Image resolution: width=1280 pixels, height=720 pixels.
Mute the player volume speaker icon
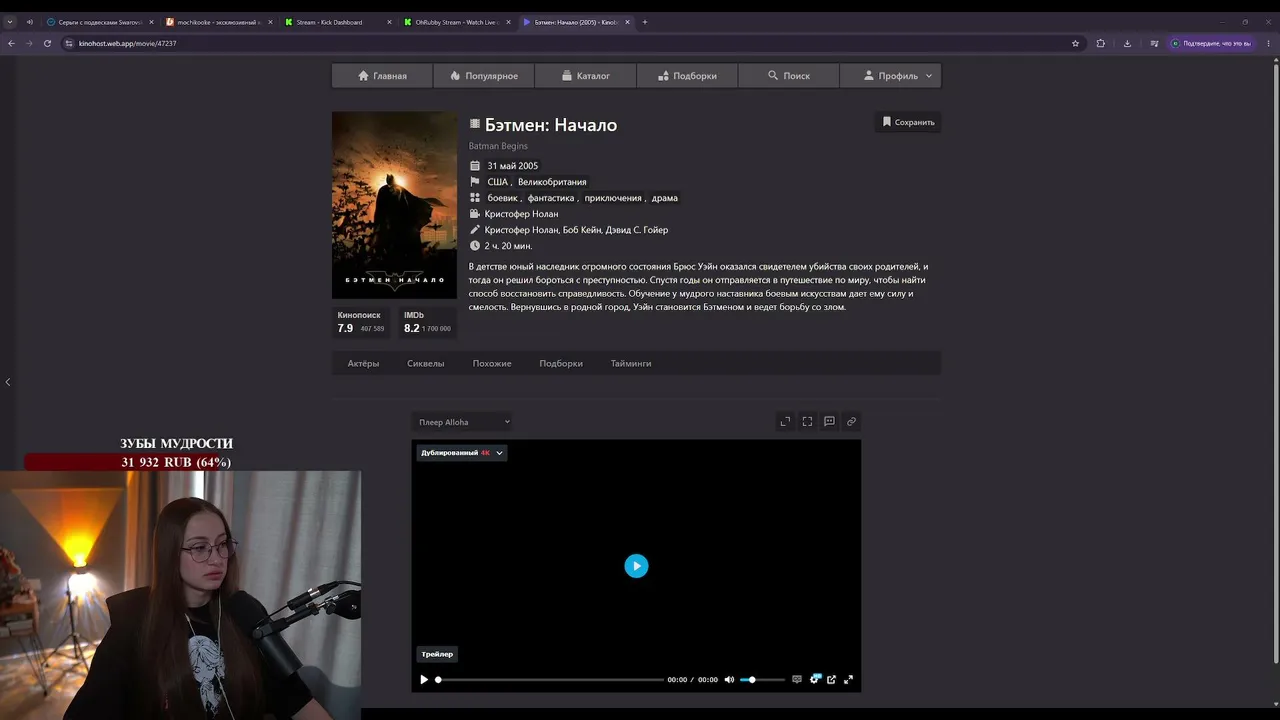(x=729, y=680)
